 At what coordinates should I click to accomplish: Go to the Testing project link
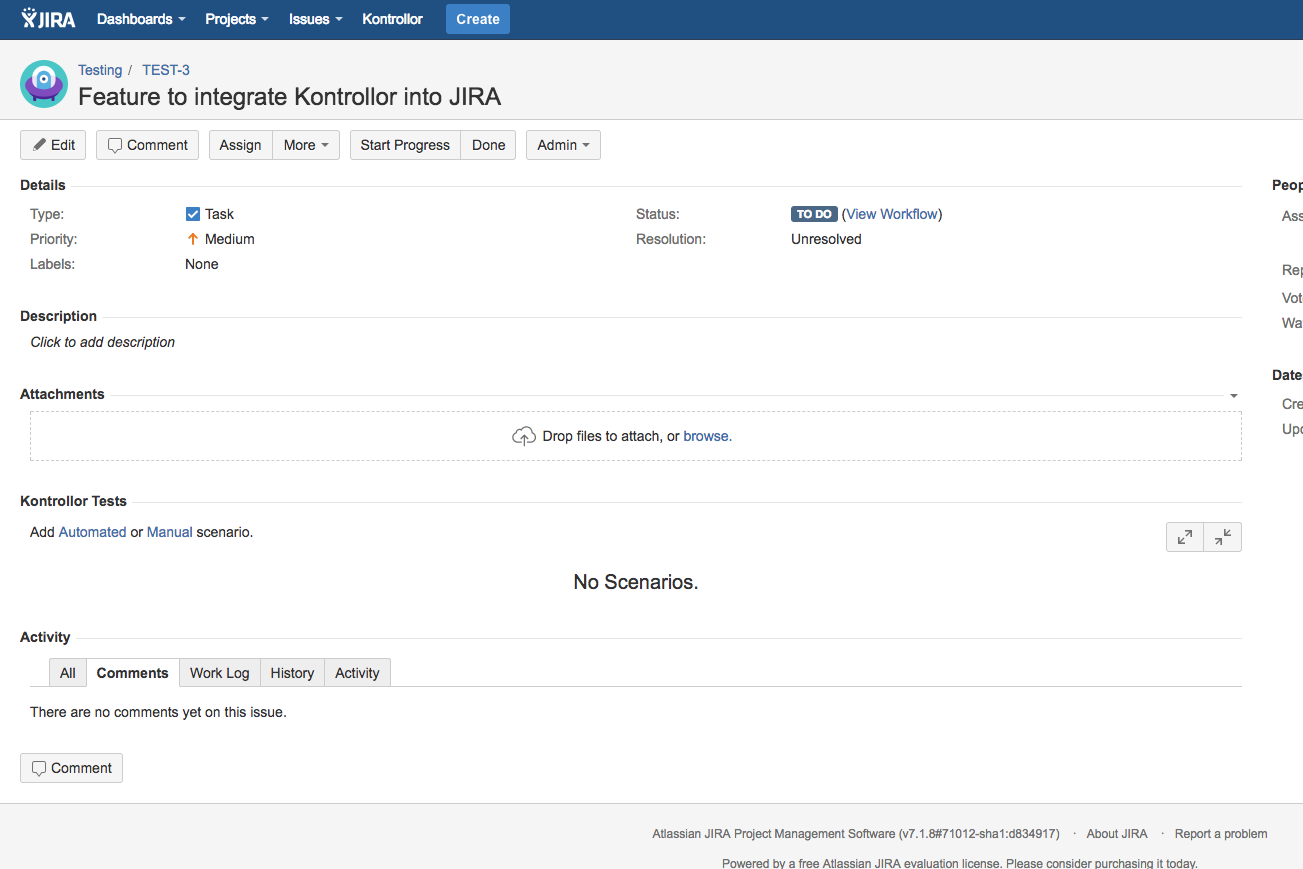point(100,70)
